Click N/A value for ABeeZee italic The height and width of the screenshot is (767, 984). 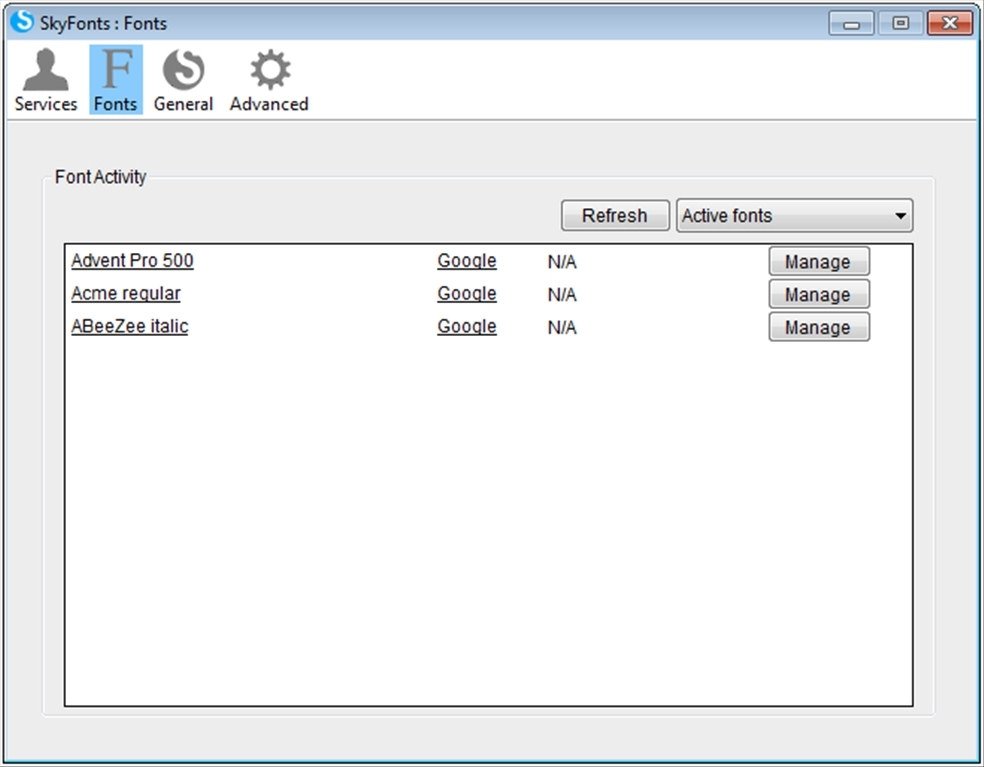562,327
